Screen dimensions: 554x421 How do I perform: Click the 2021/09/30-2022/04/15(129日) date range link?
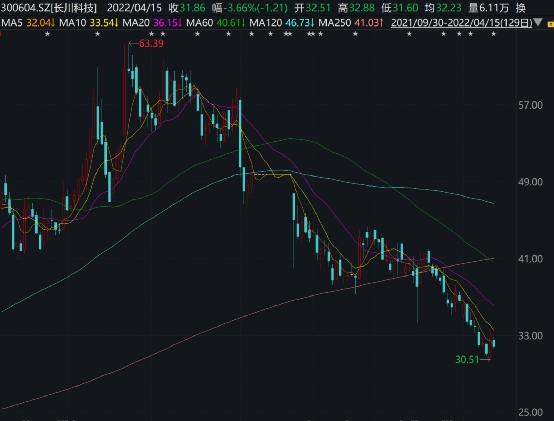[461, 23]
